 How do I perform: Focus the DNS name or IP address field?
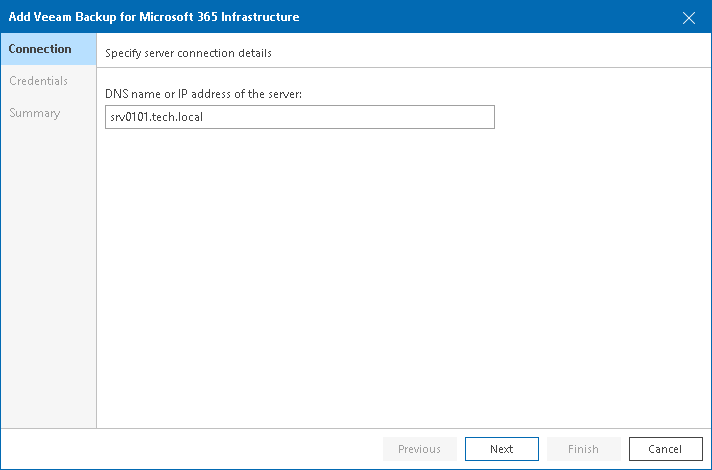click(300, 117)
